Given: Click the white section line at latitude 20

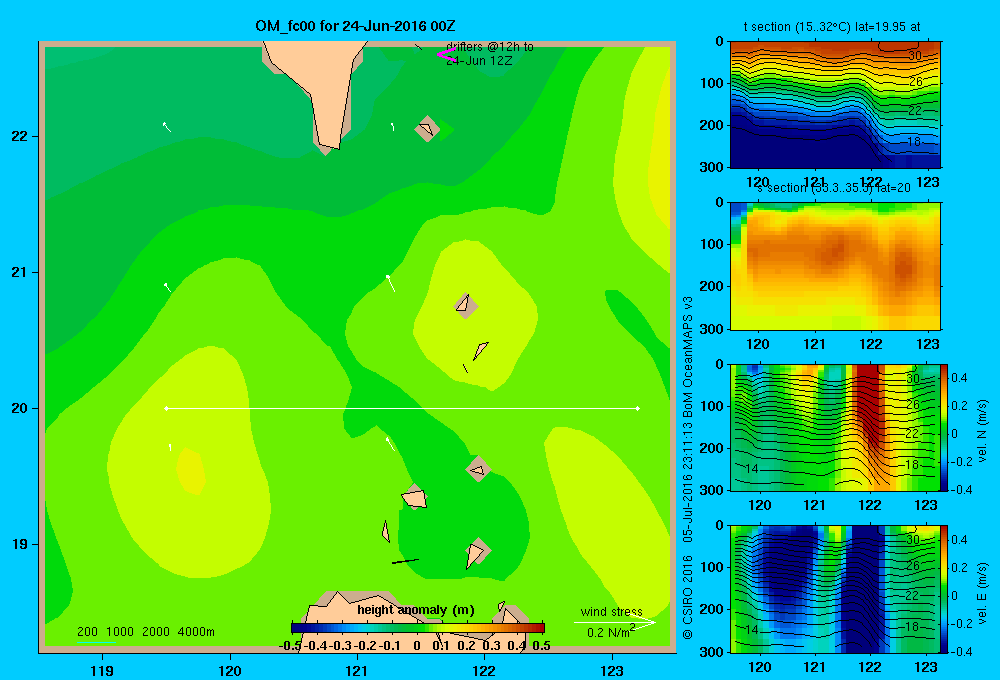Looking at the screenshot, I should click(402, 408).
